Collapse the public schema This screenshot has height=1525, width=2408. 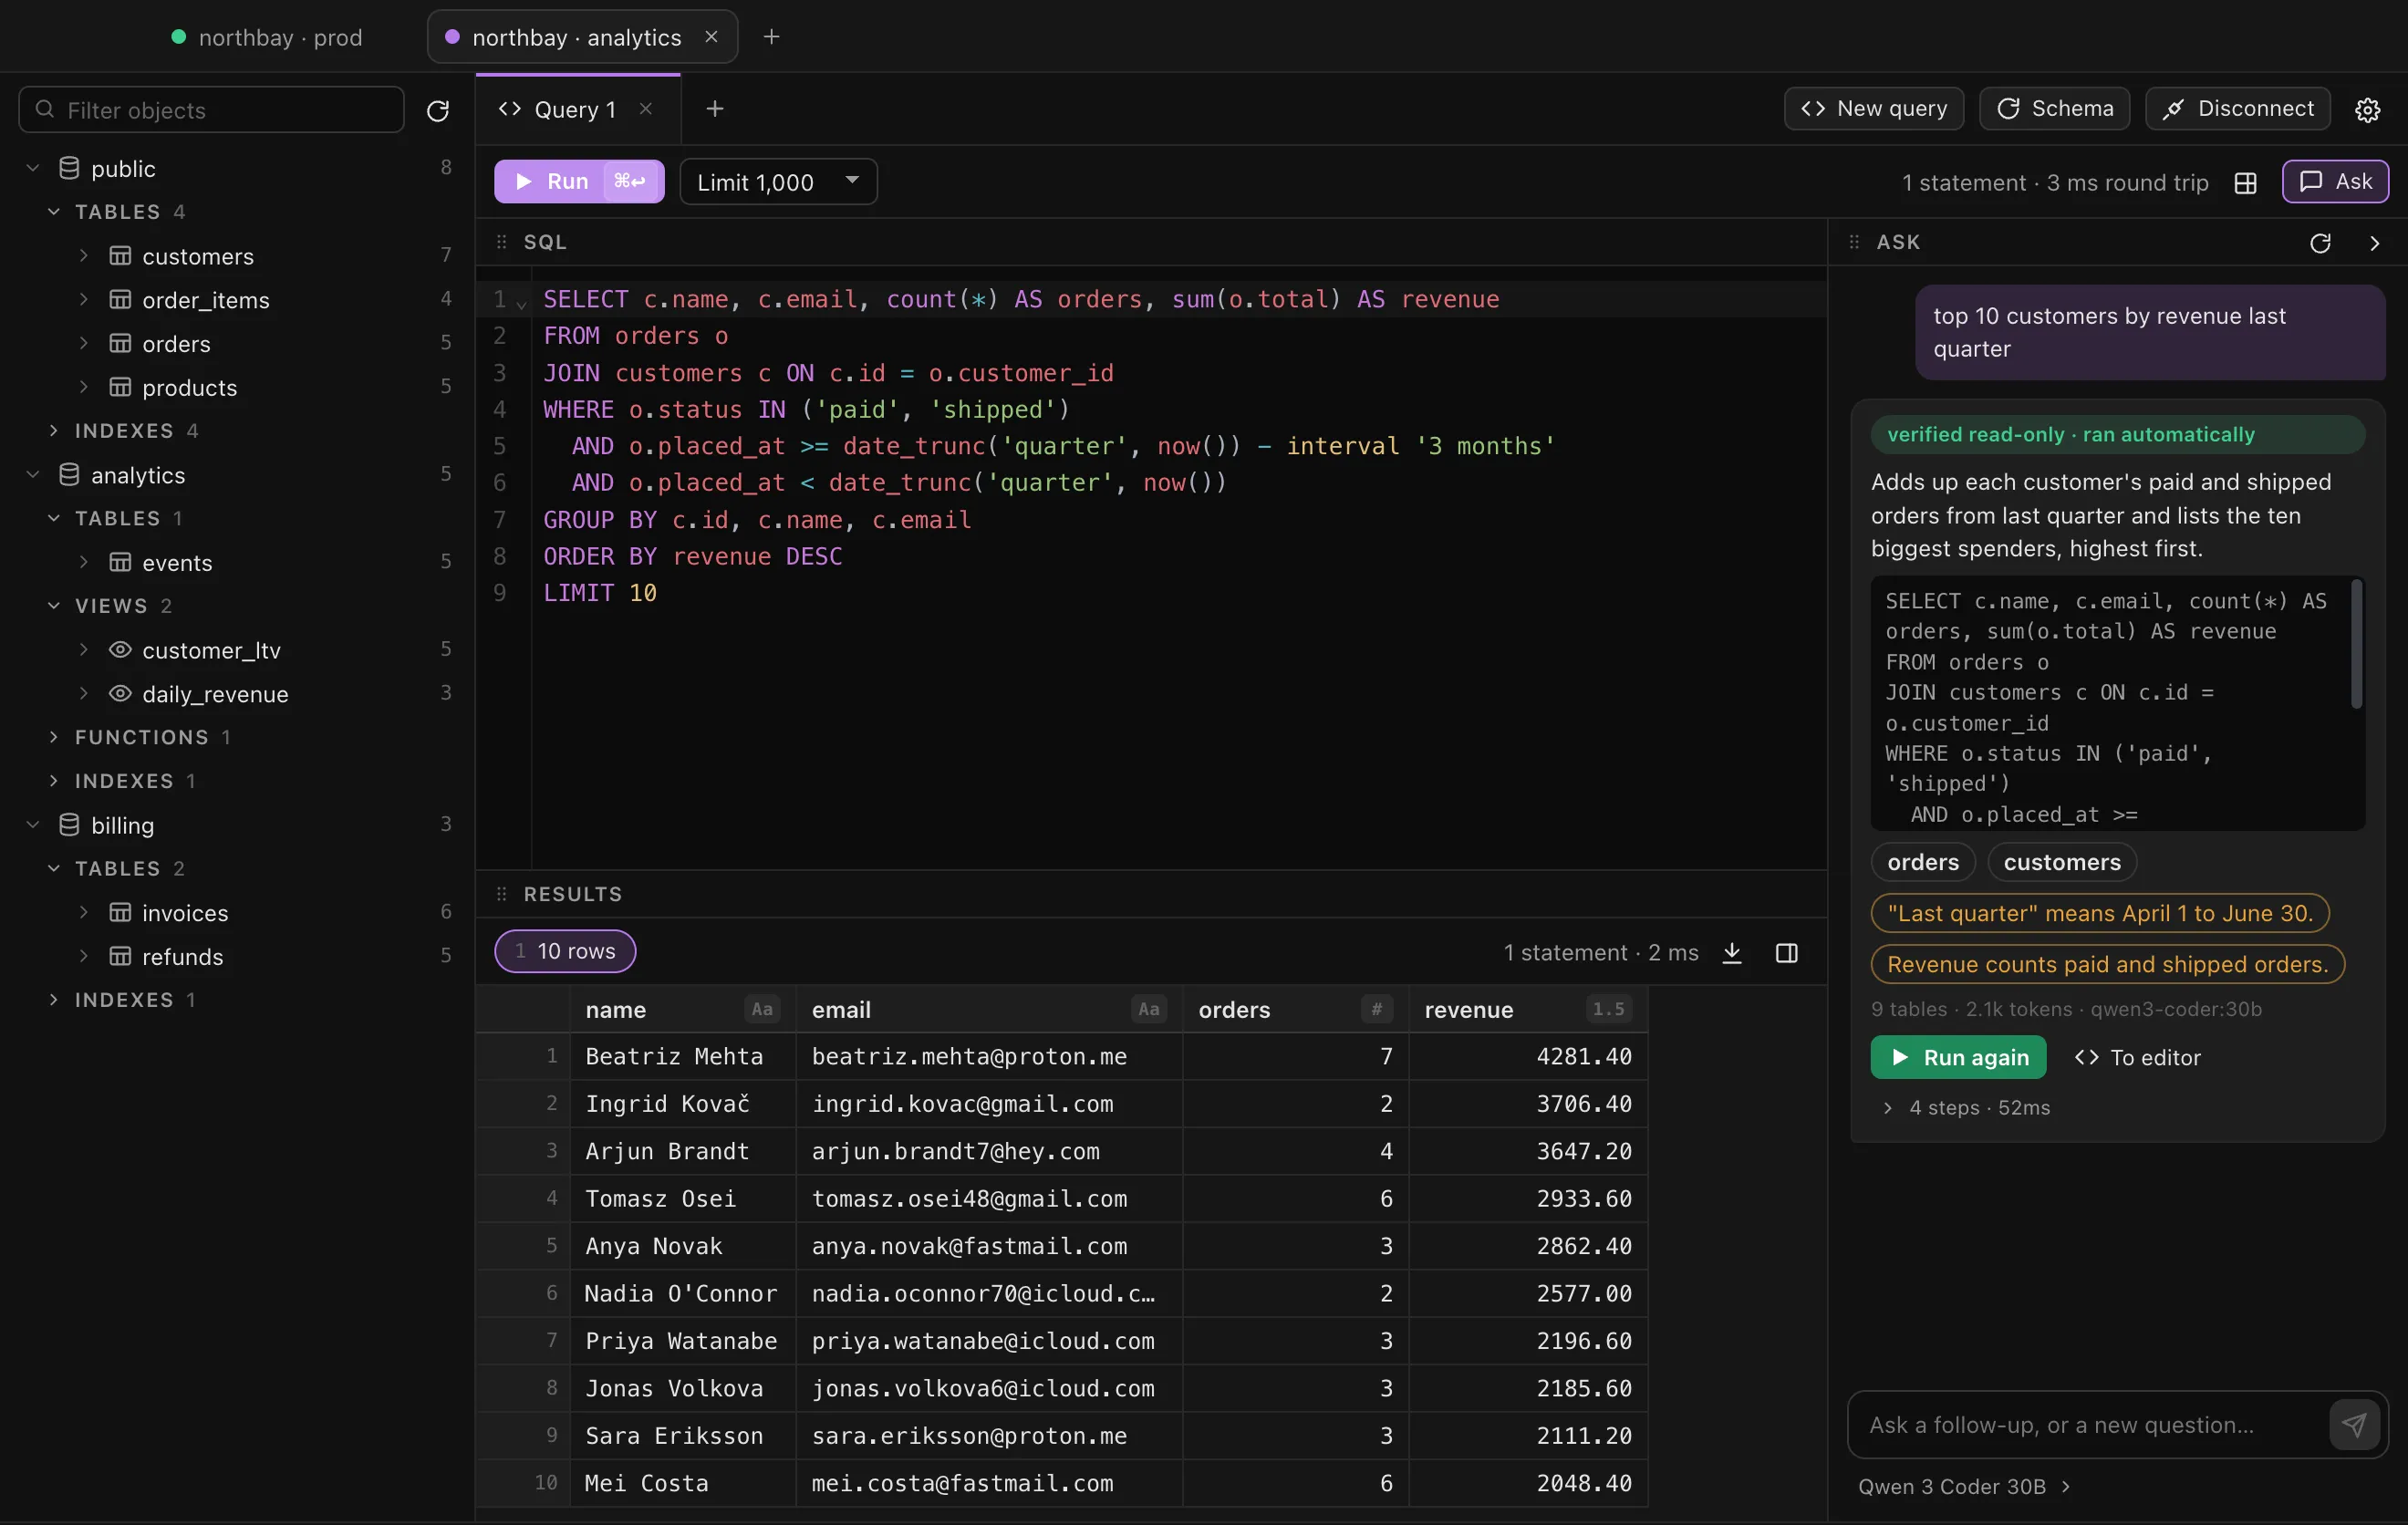tap(33, 168)
